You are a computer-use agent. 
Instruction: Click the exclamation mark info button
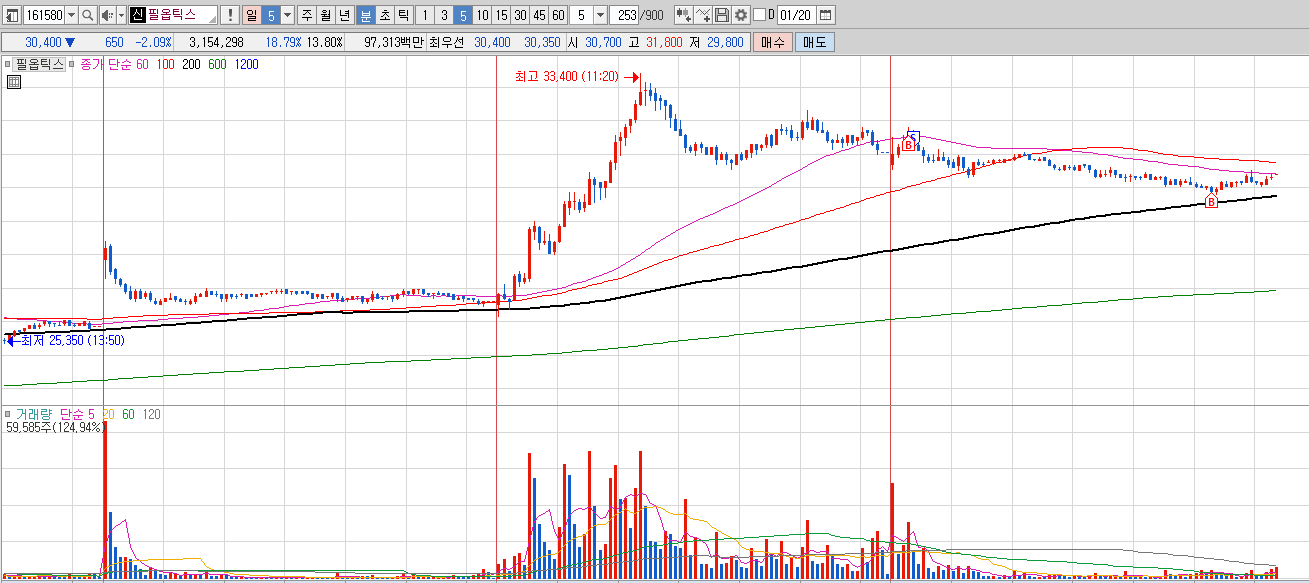click(231, 15)
